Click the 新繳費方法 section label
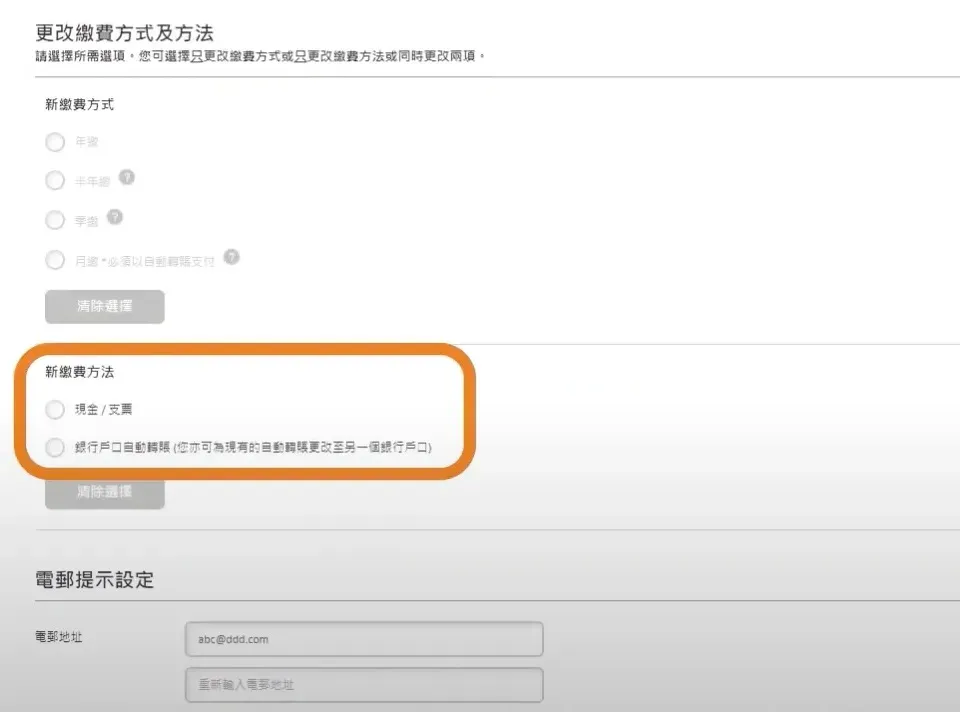This screenshot has width=960, height=712. [x=80, y=372]
